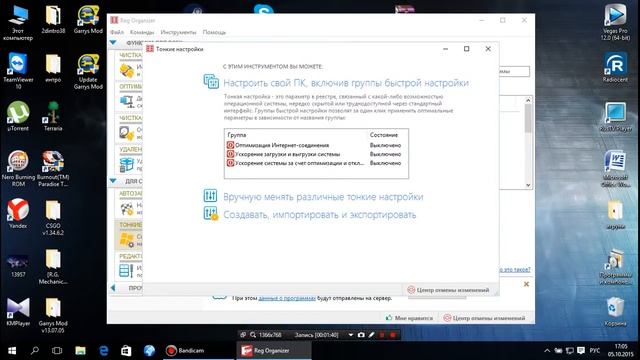The image size is (640, 360).
Task: Open Garrys Mod desktop icon
Action: tap(88, 20)
